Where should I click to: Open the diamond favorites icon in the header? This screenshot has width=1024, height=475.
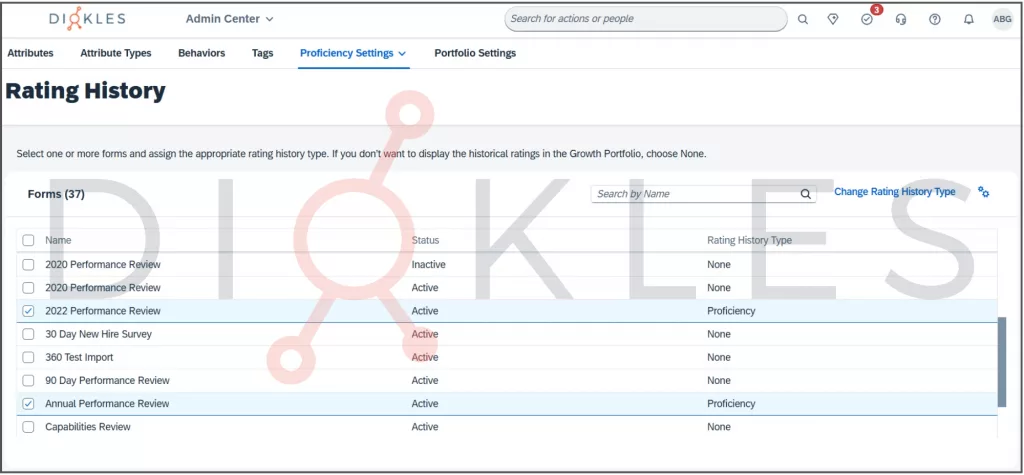pos(833,19)
